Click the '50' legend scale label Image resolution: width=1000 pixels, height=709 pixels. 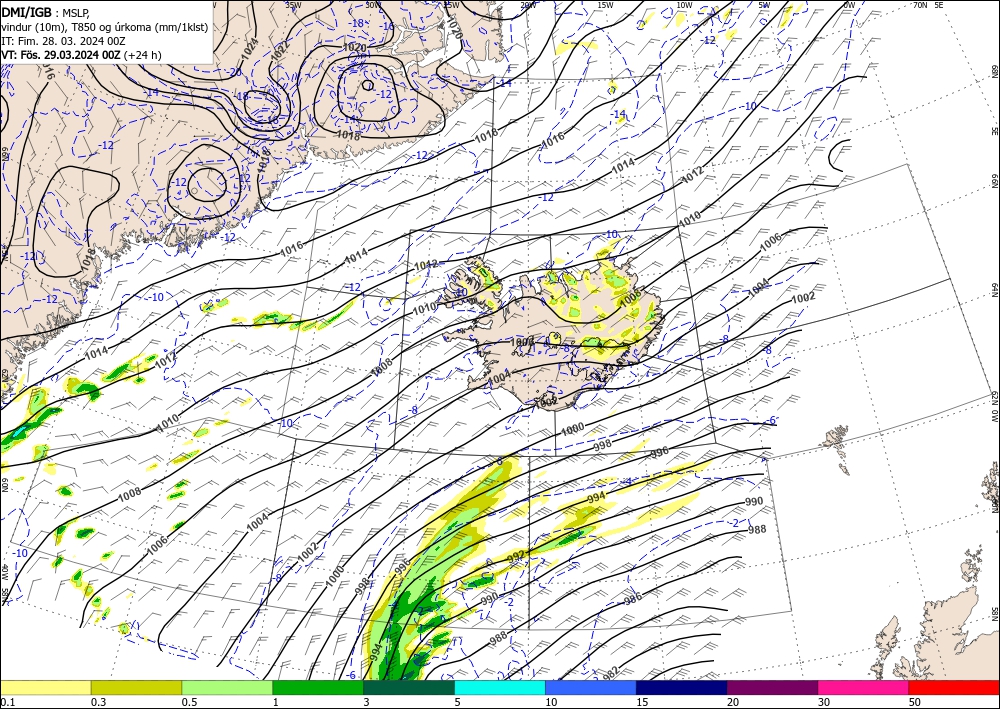(x=914, y=702)
